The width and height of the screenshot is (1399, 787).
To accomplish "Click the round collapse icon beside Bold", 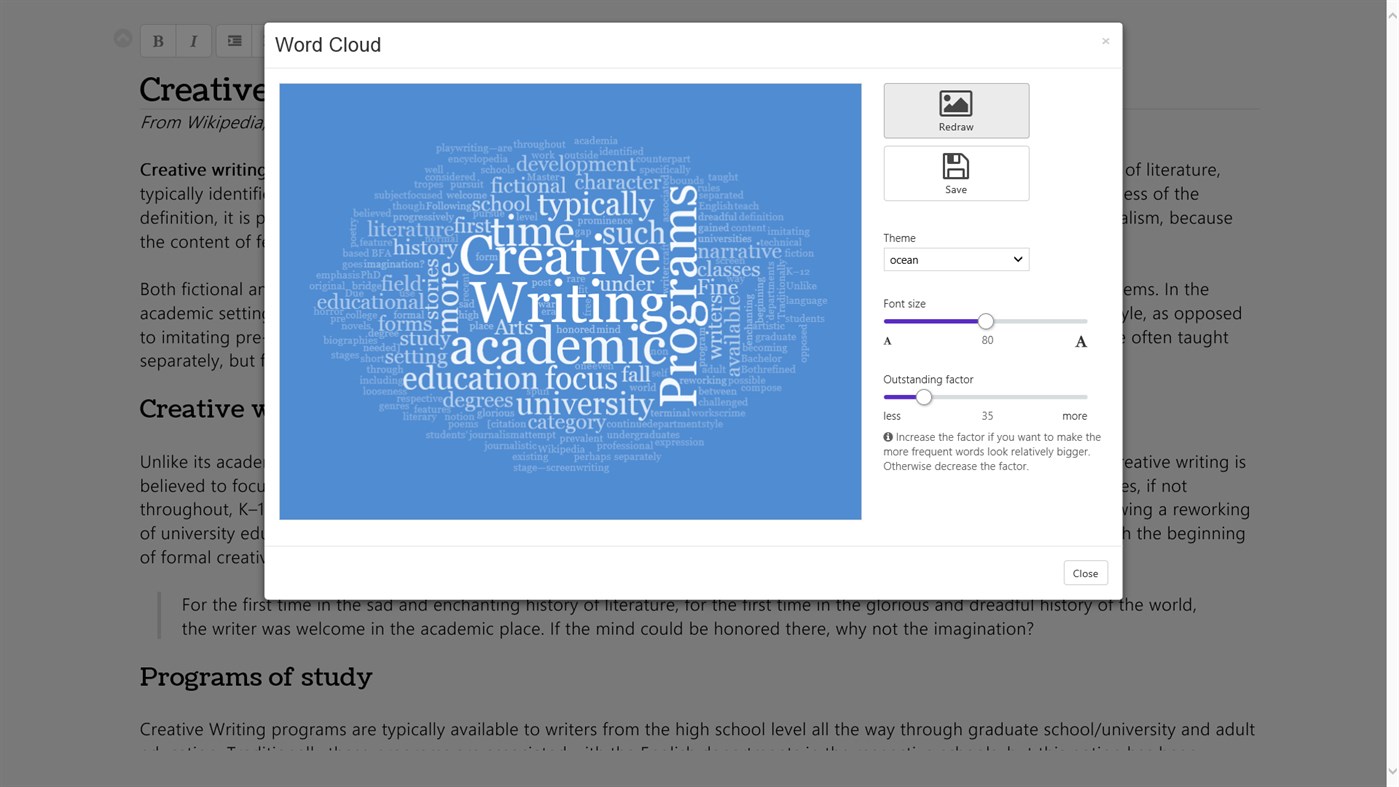I will (123, 39).
